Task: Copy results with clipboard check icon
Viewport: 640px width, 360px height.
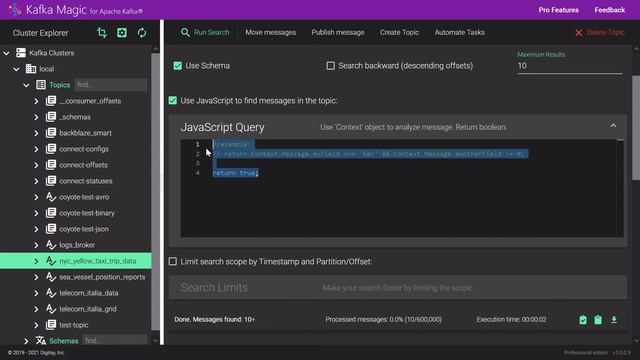Action: click(x=583, y=320)
